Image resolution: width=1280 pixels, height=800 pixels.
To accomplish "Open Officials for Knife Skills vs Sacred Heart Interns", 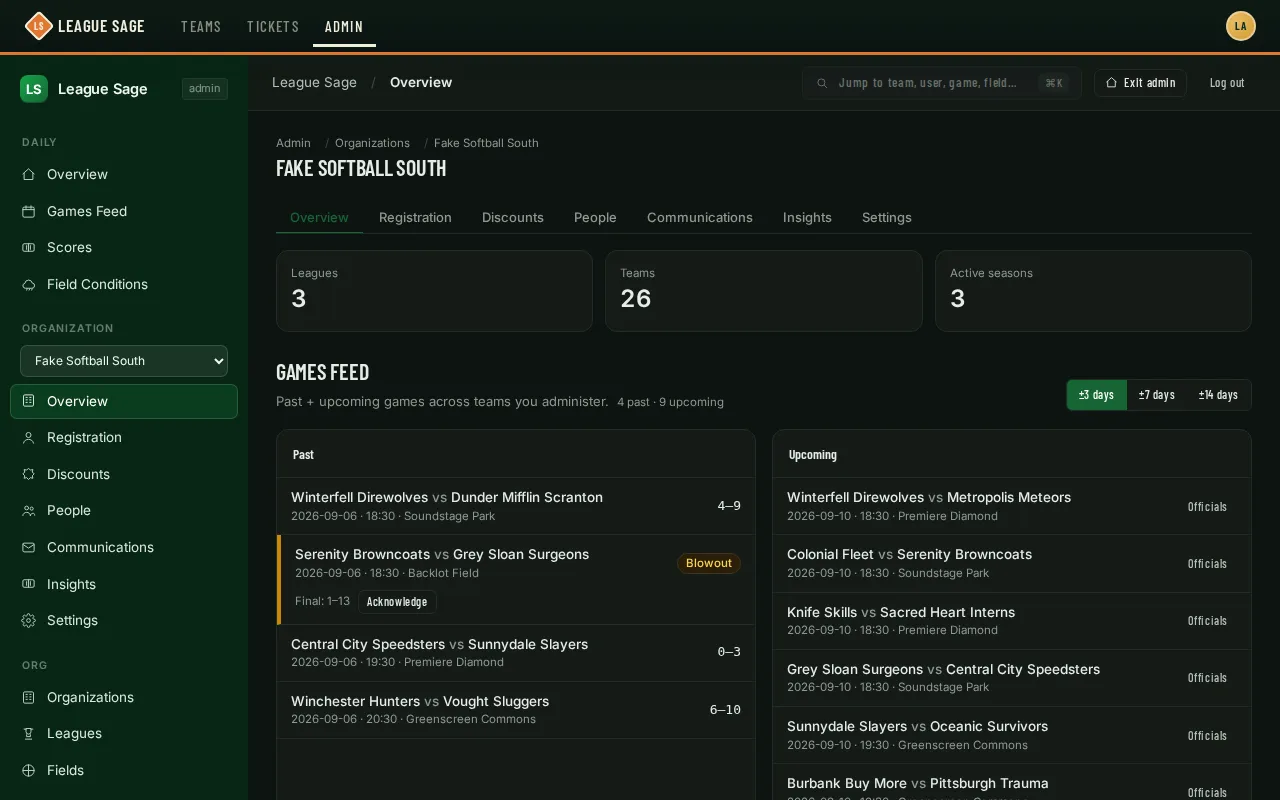I will coord(1207,621).
